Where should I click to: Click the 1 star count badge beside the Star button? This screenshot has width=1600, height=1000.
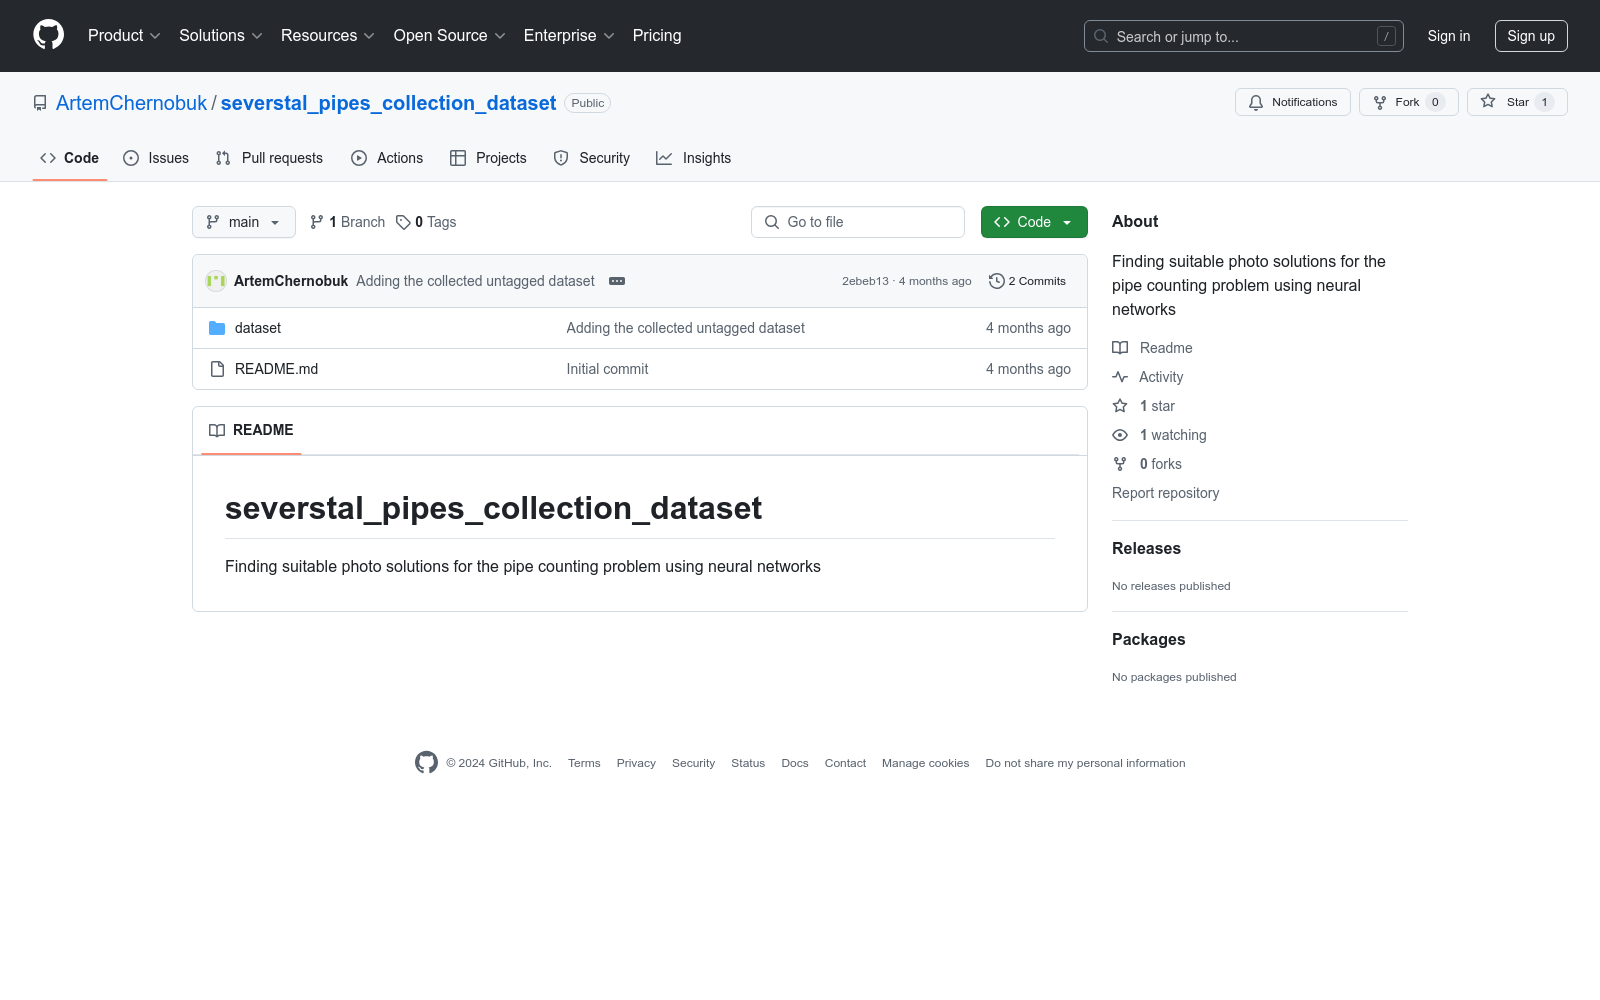tap(1545, 102)
